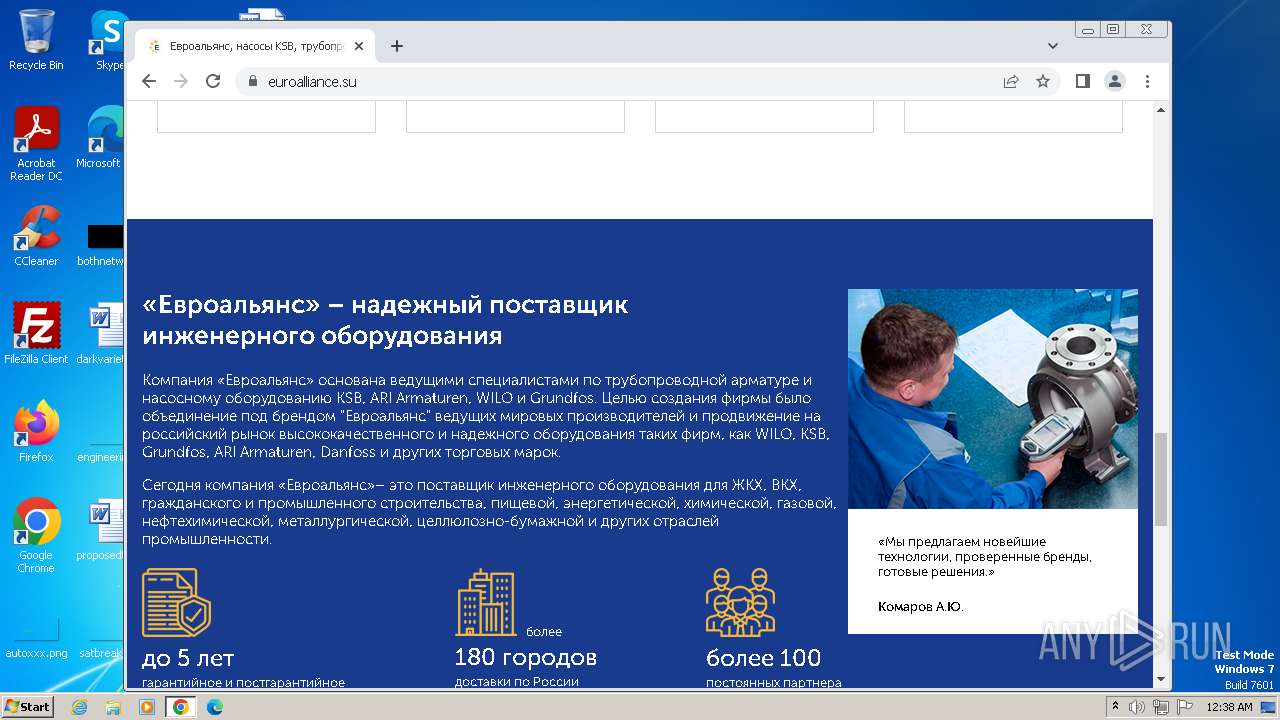Reload the euroalliance.su page
This screenshot has width=1280, height=720.
click(x=213, y=82)
